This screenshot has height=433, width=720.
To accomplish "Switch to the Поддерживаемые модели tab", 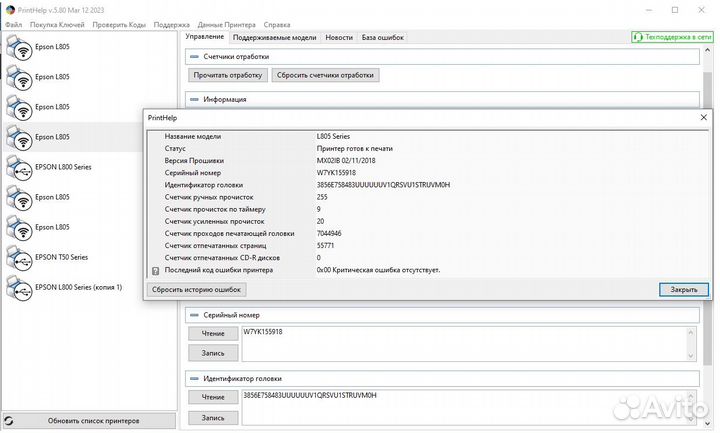I will pos(275,38).
